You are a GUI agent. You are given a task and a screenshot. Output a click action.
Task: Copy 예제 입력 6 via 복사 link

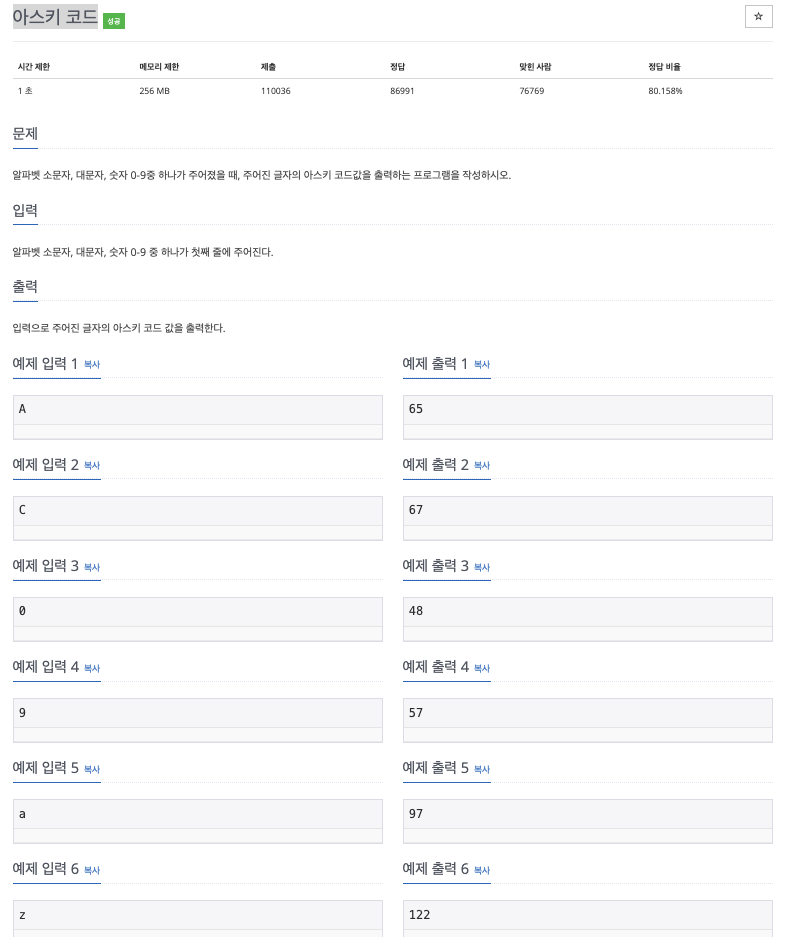[92, 870]
